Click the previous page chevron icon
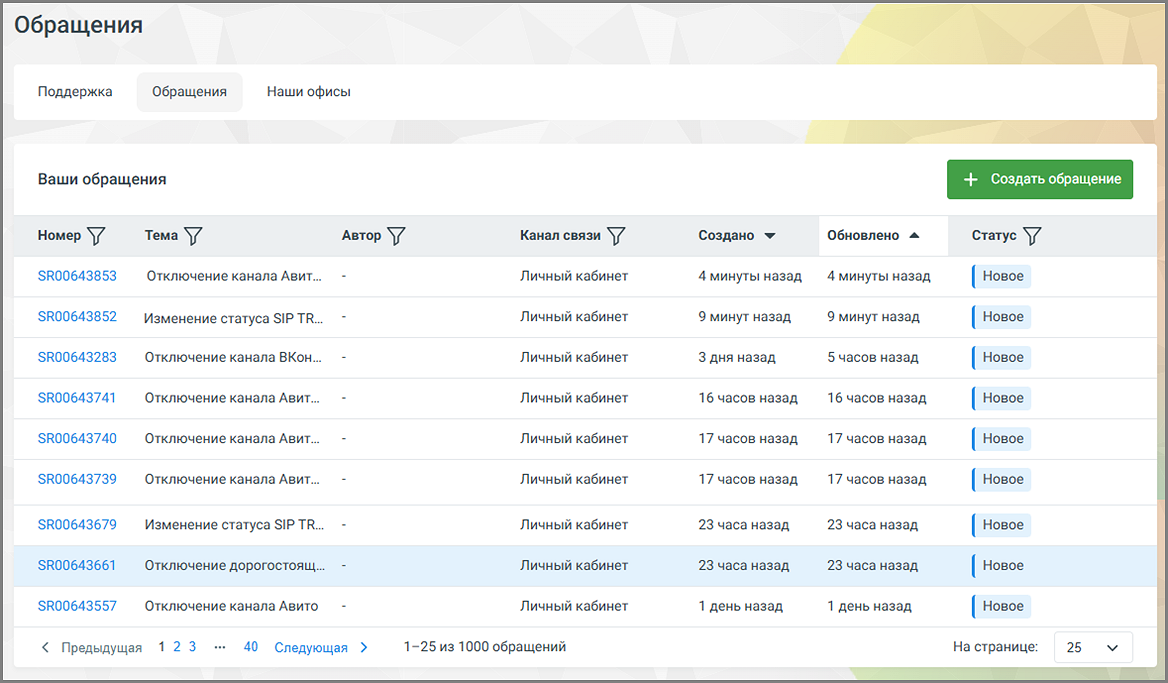The width and height of the screenshot is (1168, 683). 45,647
